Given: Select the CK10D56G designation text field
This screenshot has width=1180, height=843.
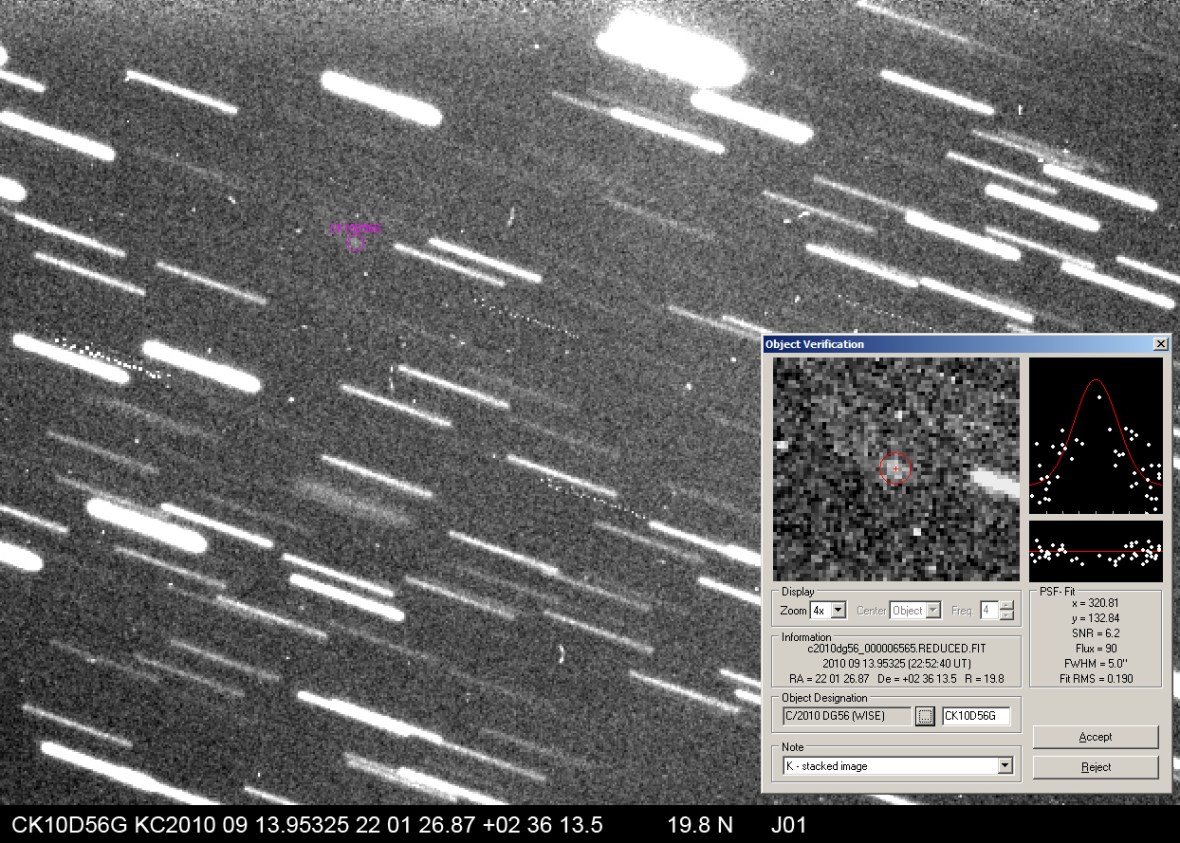Looking at the screenshot, I should pyautogui.click(x=975, y=716).
